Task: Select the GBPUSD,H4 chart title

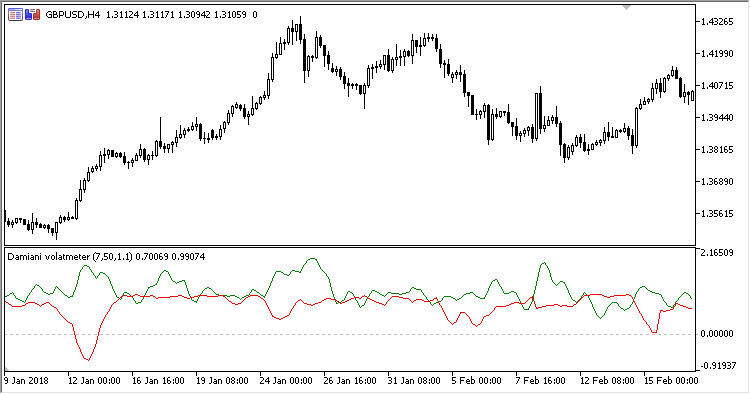Action: click(73, 15)
